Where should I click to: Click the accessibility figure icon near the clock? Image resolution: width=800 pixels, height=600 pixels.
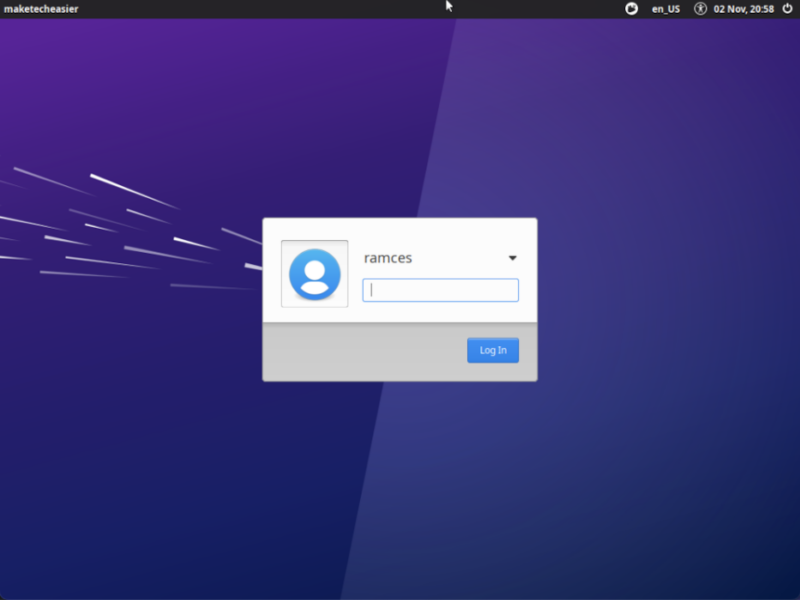[700, 9]
